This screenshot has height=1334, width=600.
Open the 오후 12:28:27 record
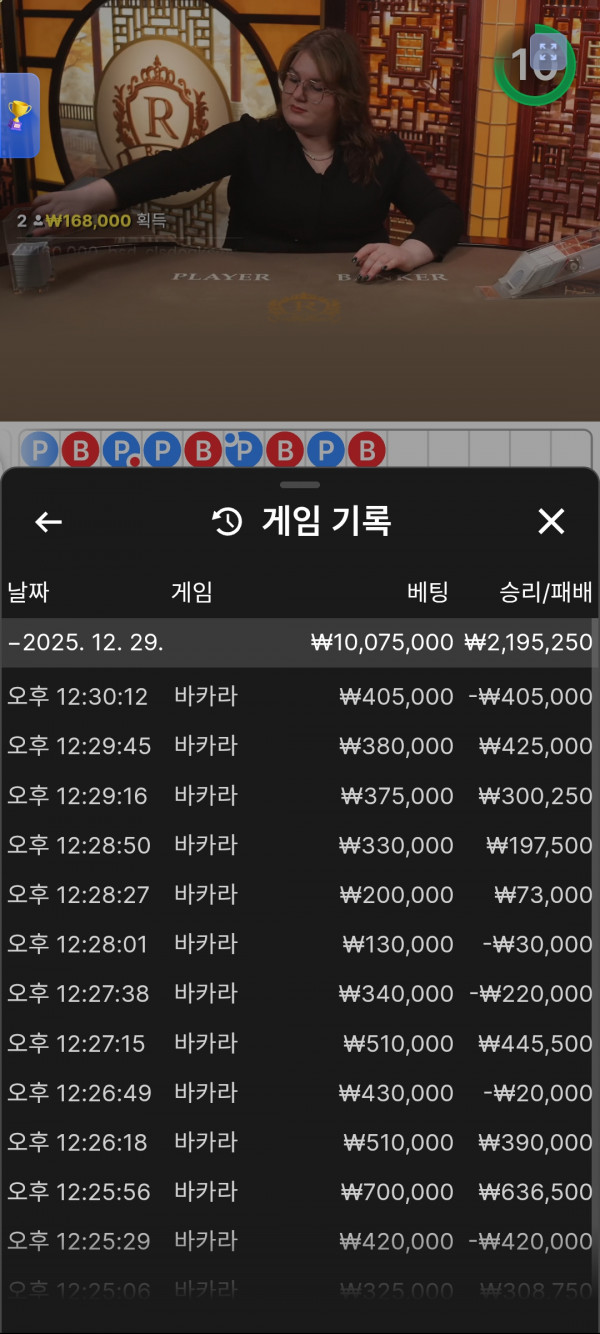pos(298,895)
